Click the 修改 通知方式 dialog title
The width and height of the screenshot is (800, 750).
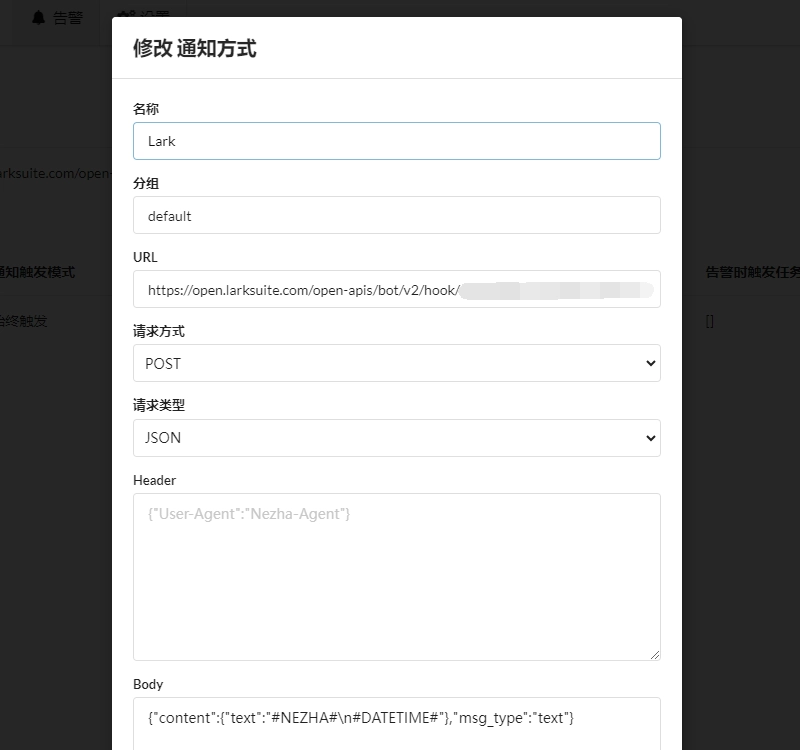195,48
